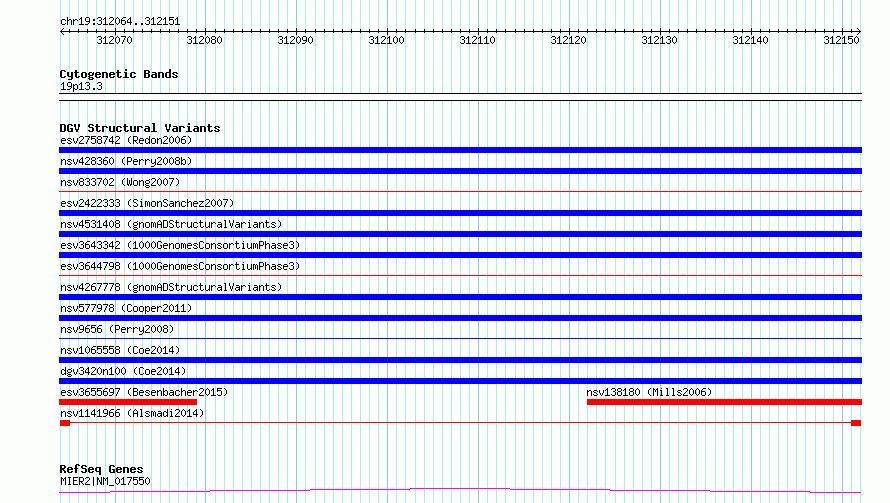Screen dimensions: 890x503
Task: Select ruler position 312140
Action: point(750,40)
